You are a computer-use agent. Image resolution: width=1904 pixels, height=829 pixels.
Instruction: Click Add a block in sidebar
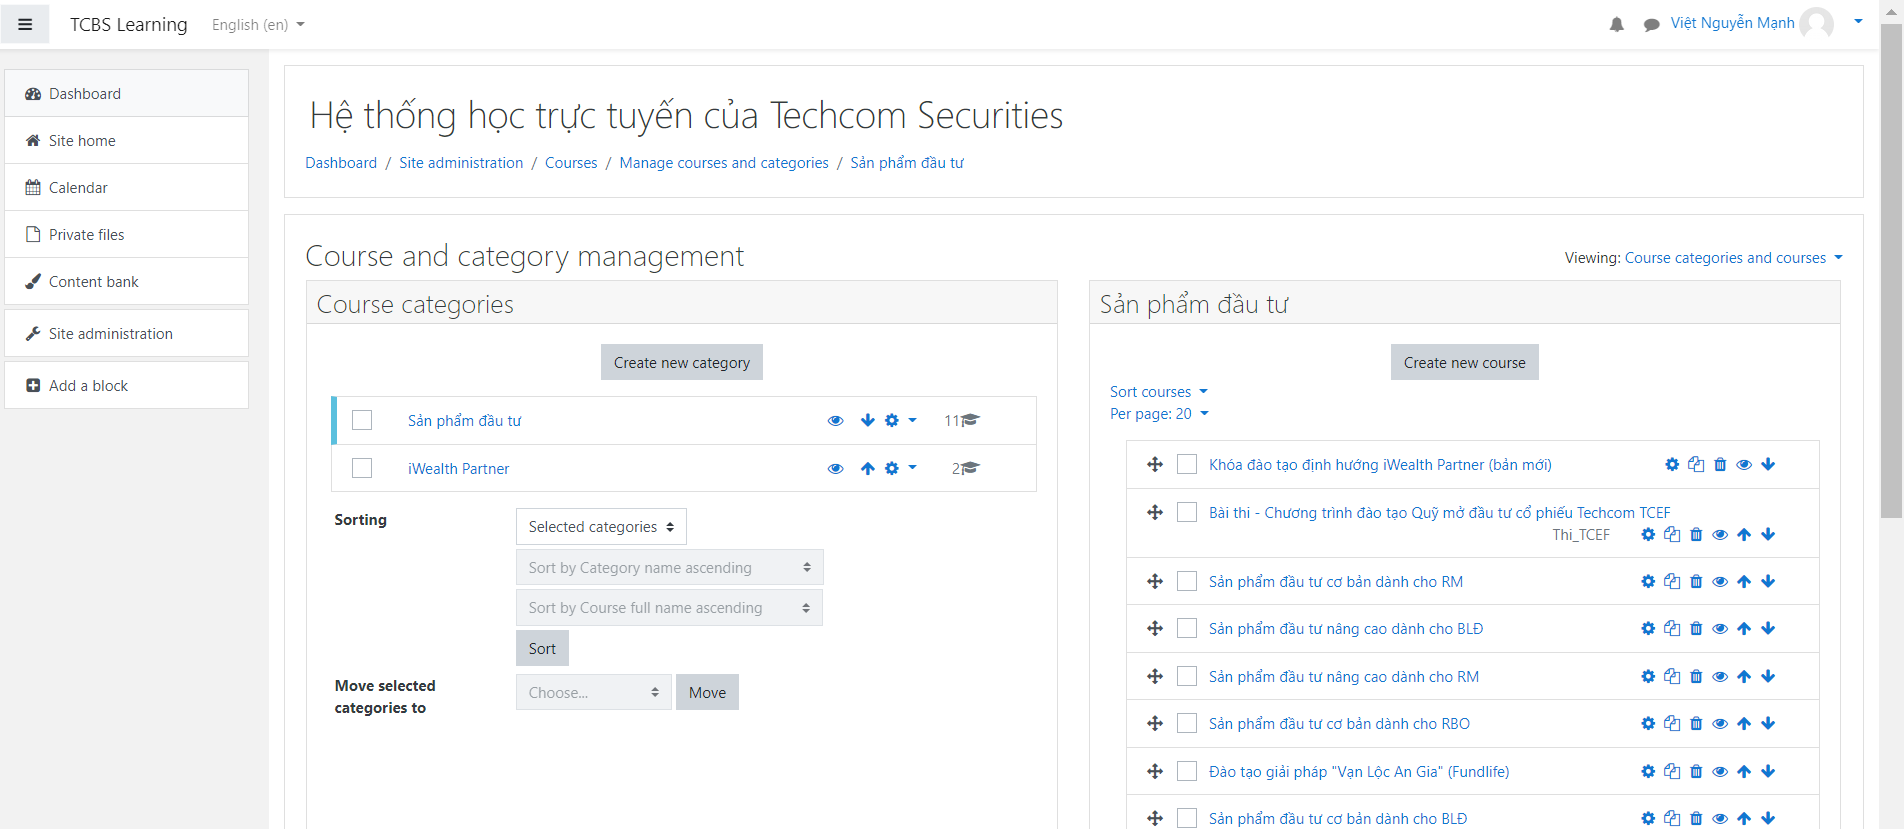126,385
